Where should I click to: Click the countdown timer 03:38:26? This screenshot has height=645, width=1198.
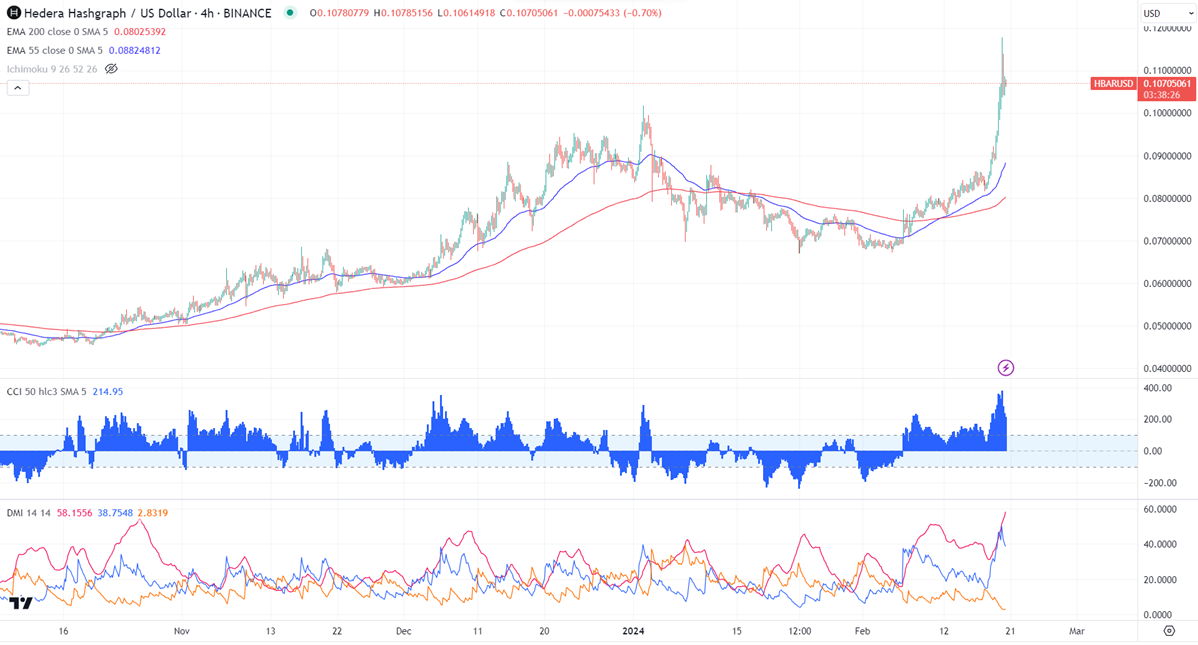tap(1164, 95)
